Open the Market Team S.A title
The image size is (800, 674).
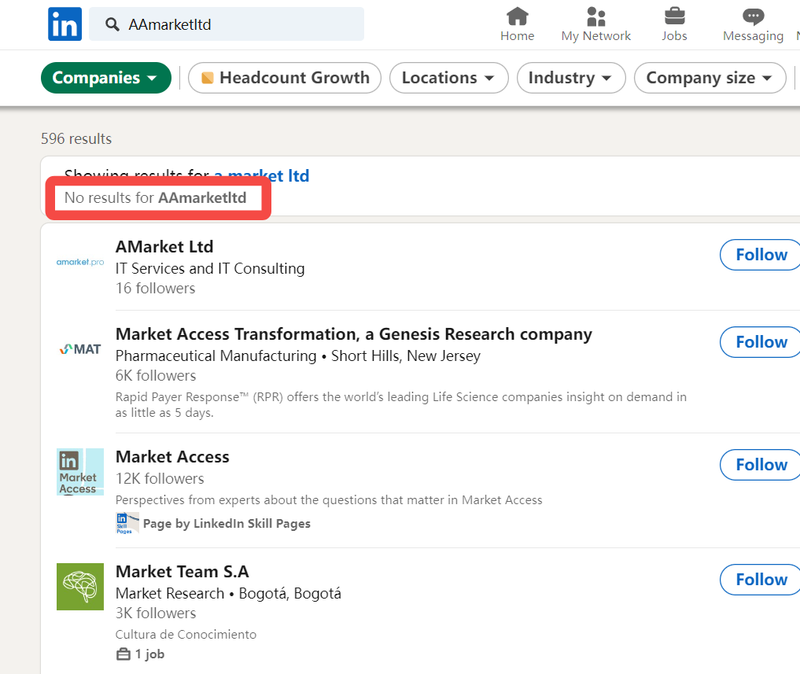[x=182, y=571]
